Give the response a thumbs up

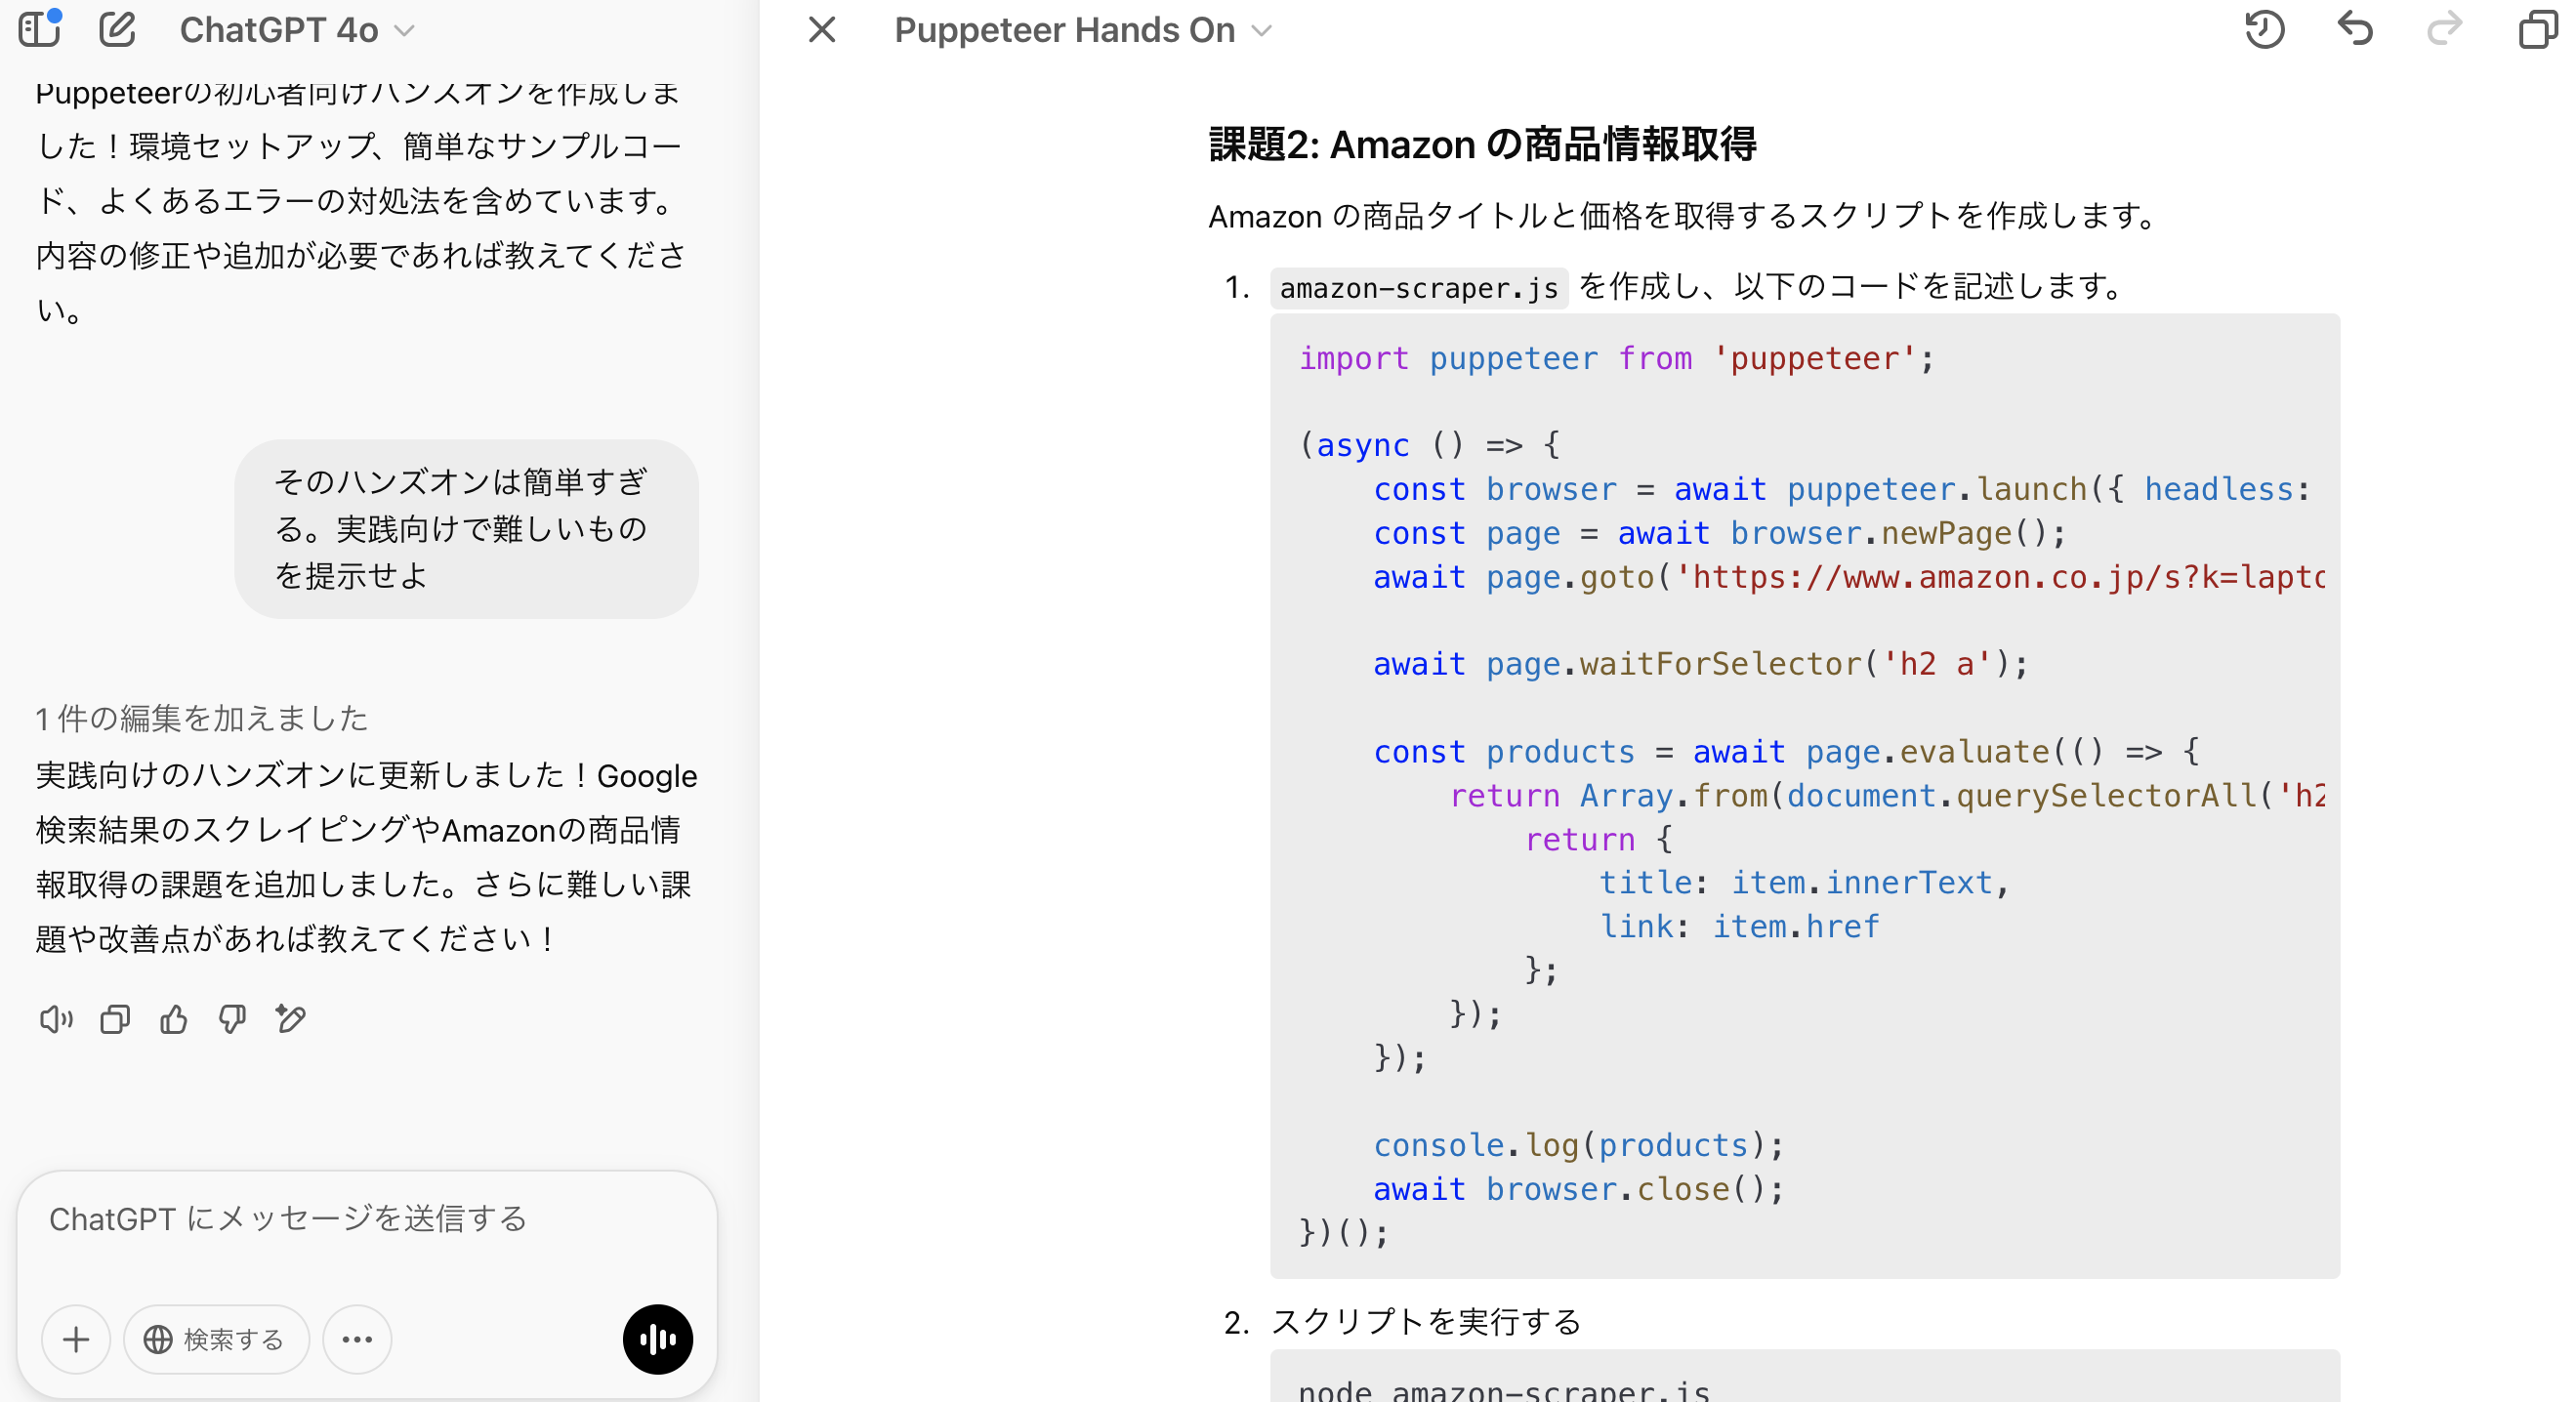pyautogui.click(x=173, y=1019)
